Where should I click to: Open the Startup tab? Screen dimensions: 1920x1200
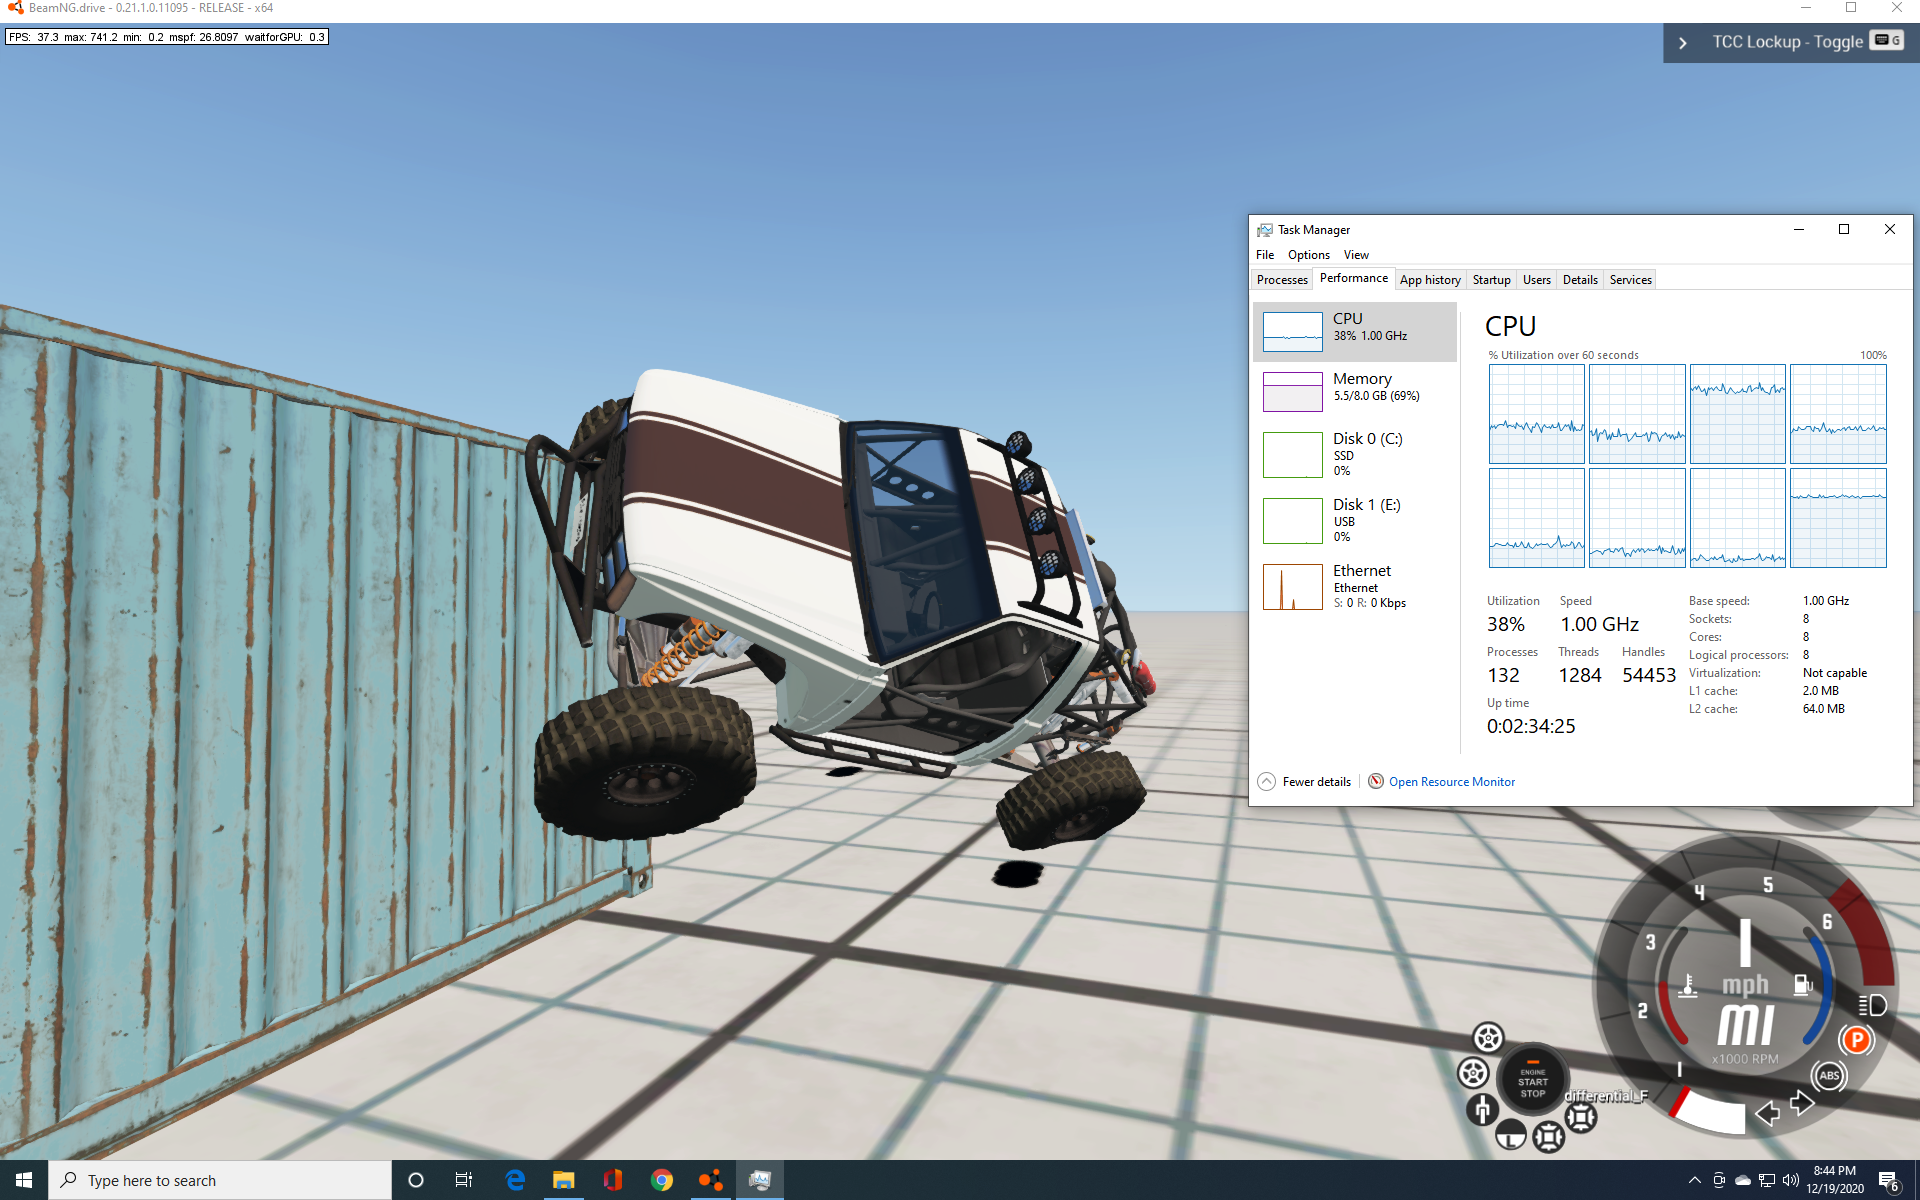pyautogui.click(x=1491, y=280)
